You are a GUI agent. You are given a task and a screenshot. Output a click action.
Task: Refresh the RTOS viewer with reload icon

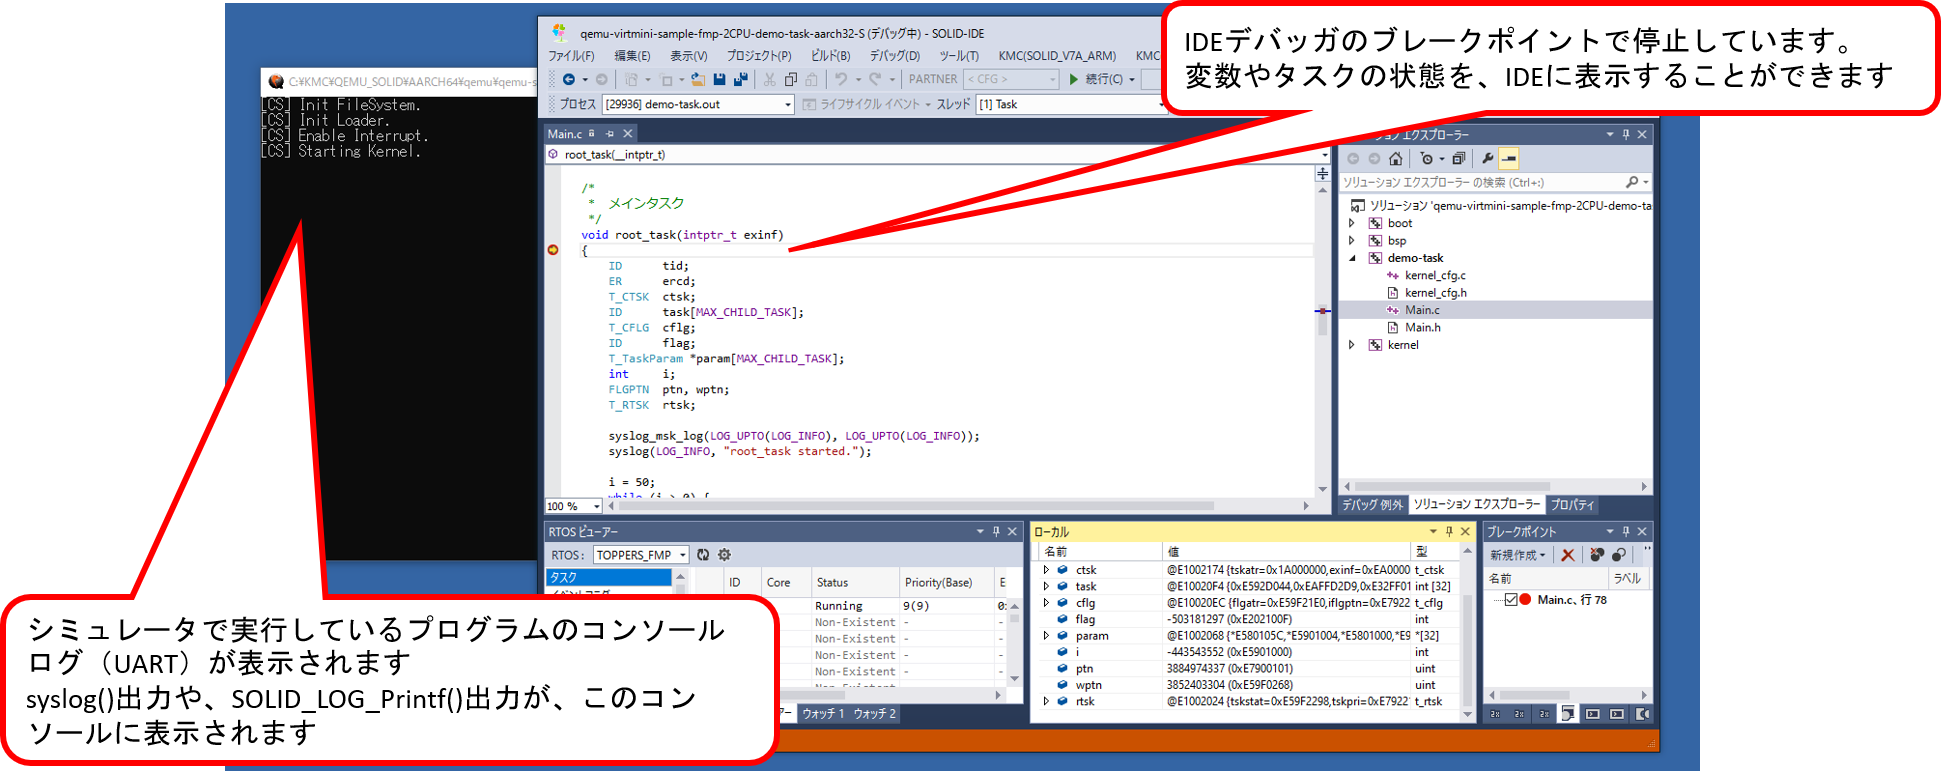click(x=703, y=555)
